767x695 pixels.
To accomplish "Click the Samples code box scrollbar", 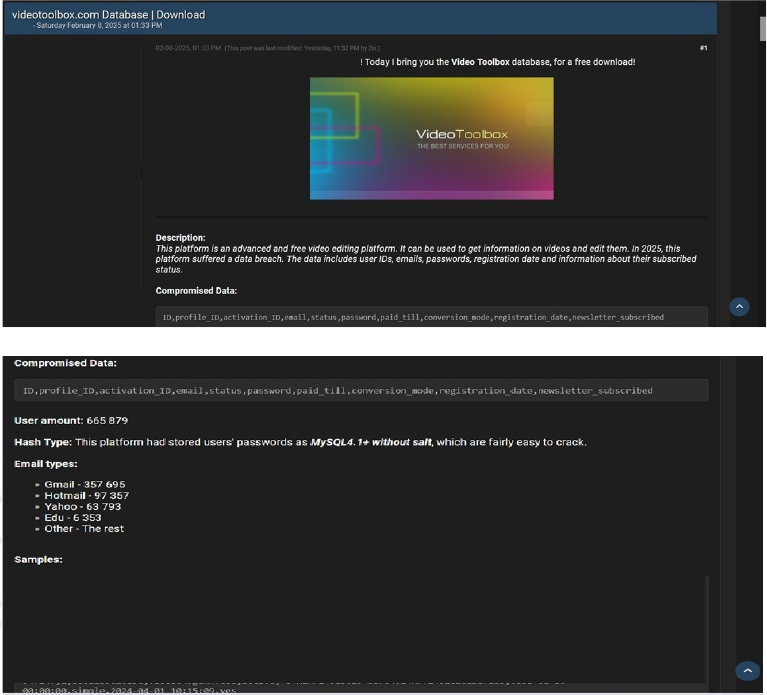I will [706, 628].
